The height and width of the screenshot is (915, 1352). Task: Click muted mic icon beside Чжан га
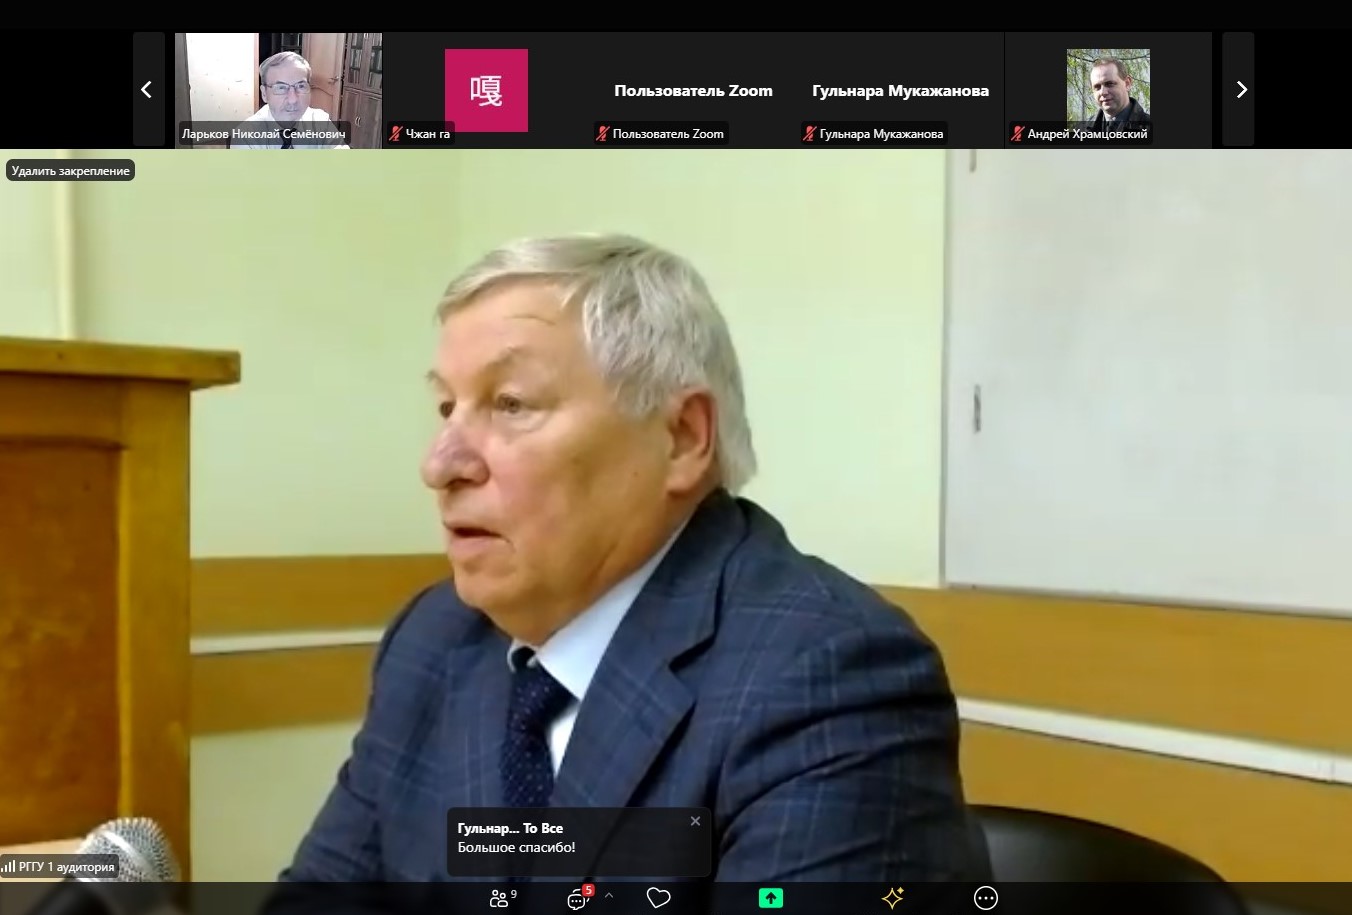396,134
